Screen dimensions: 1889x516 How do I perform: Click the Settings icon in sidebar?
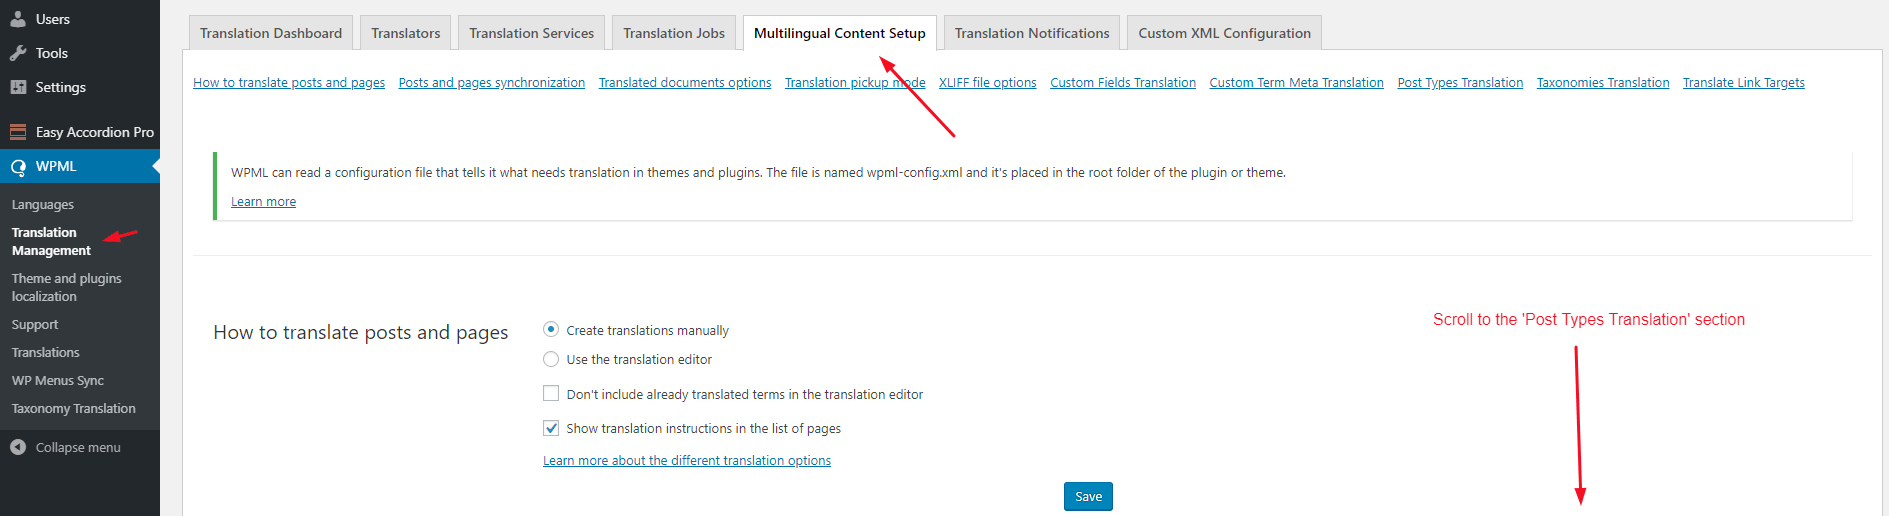pos(18,87)
